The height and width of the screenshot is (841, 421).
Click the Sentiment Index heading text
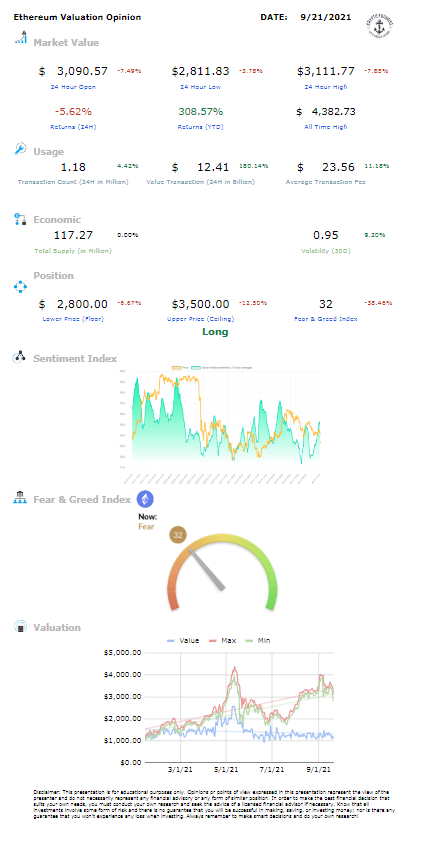75,358
